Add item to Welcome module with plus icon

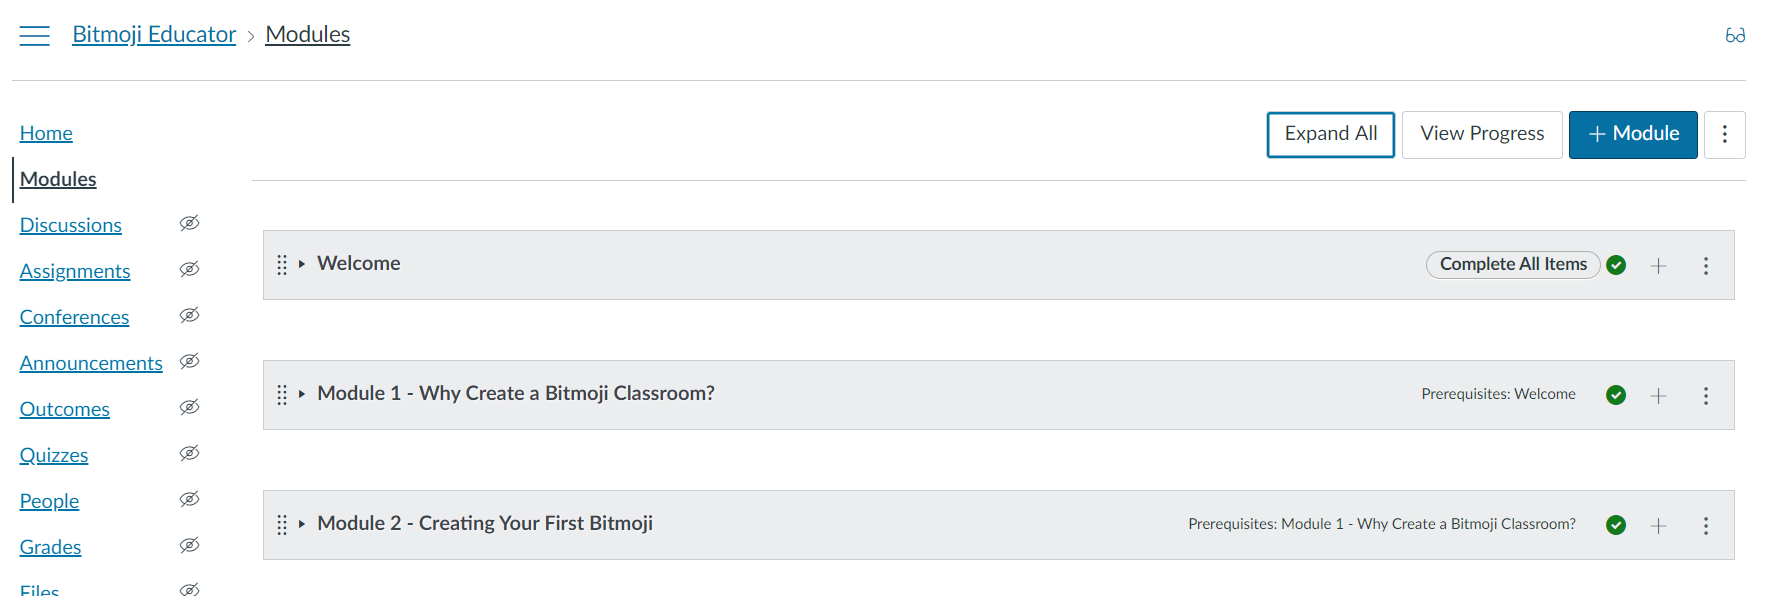(x=1658, y=265)
